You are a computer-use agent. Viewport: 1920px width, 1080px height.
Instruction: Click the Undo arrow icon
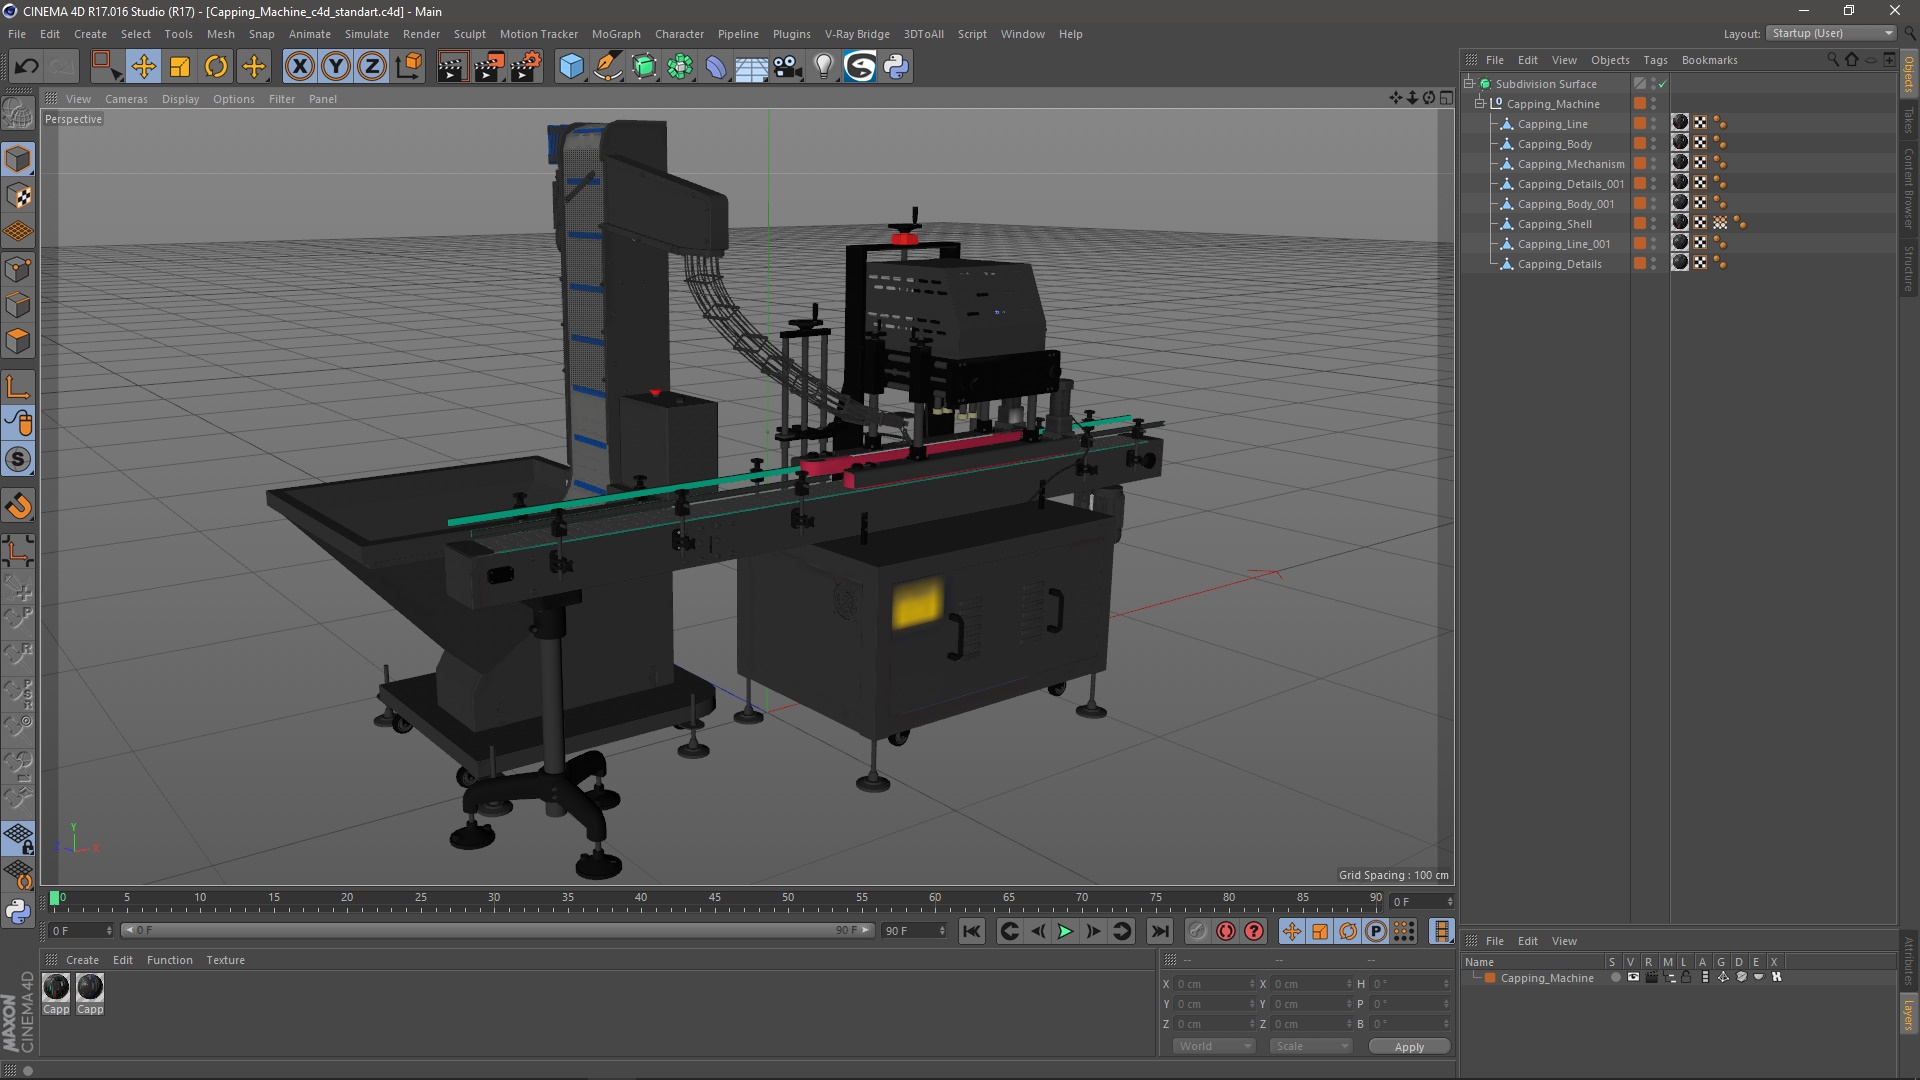click(26, 67)
